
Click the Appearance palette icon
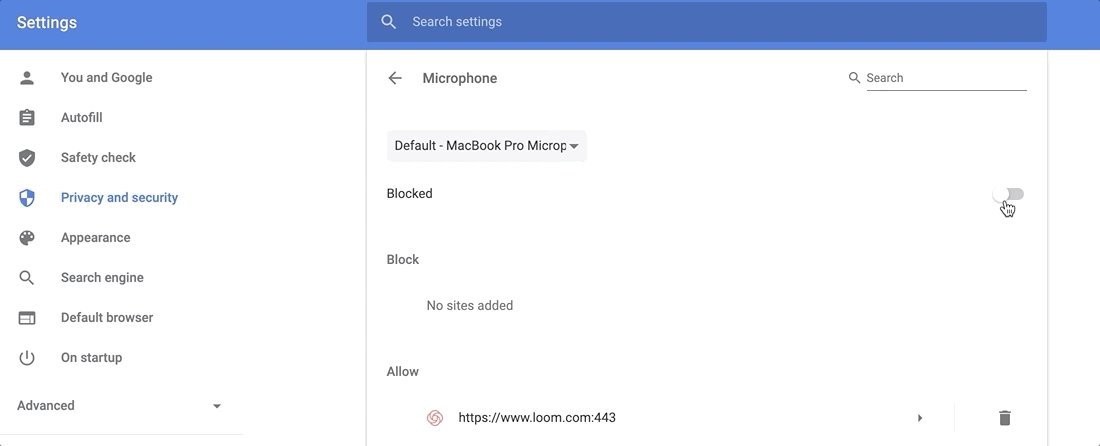[x=27, y=238]
